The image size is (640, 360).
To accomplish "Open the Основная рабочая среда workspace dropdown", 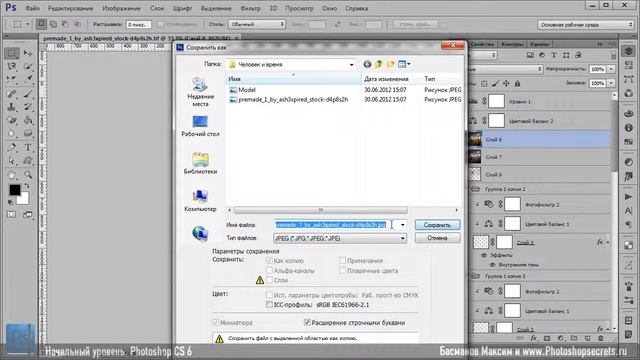I will click(x=585, y=25).
